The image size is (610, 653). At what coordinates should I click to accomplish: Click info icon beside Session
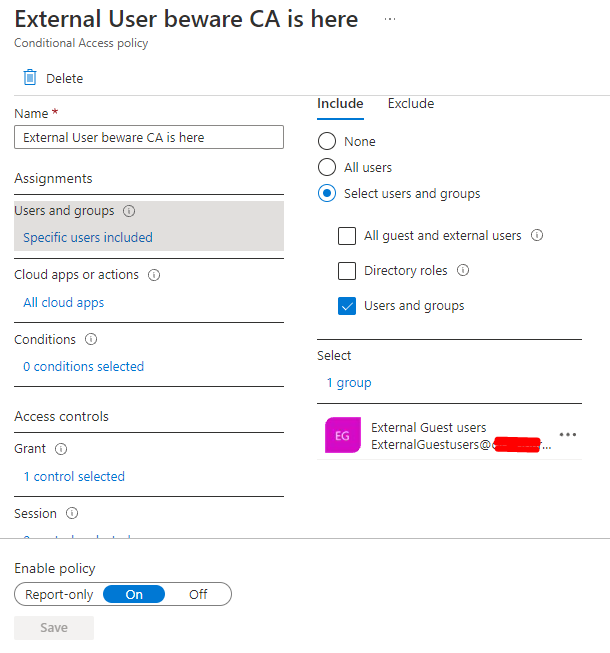pos(72,514)
